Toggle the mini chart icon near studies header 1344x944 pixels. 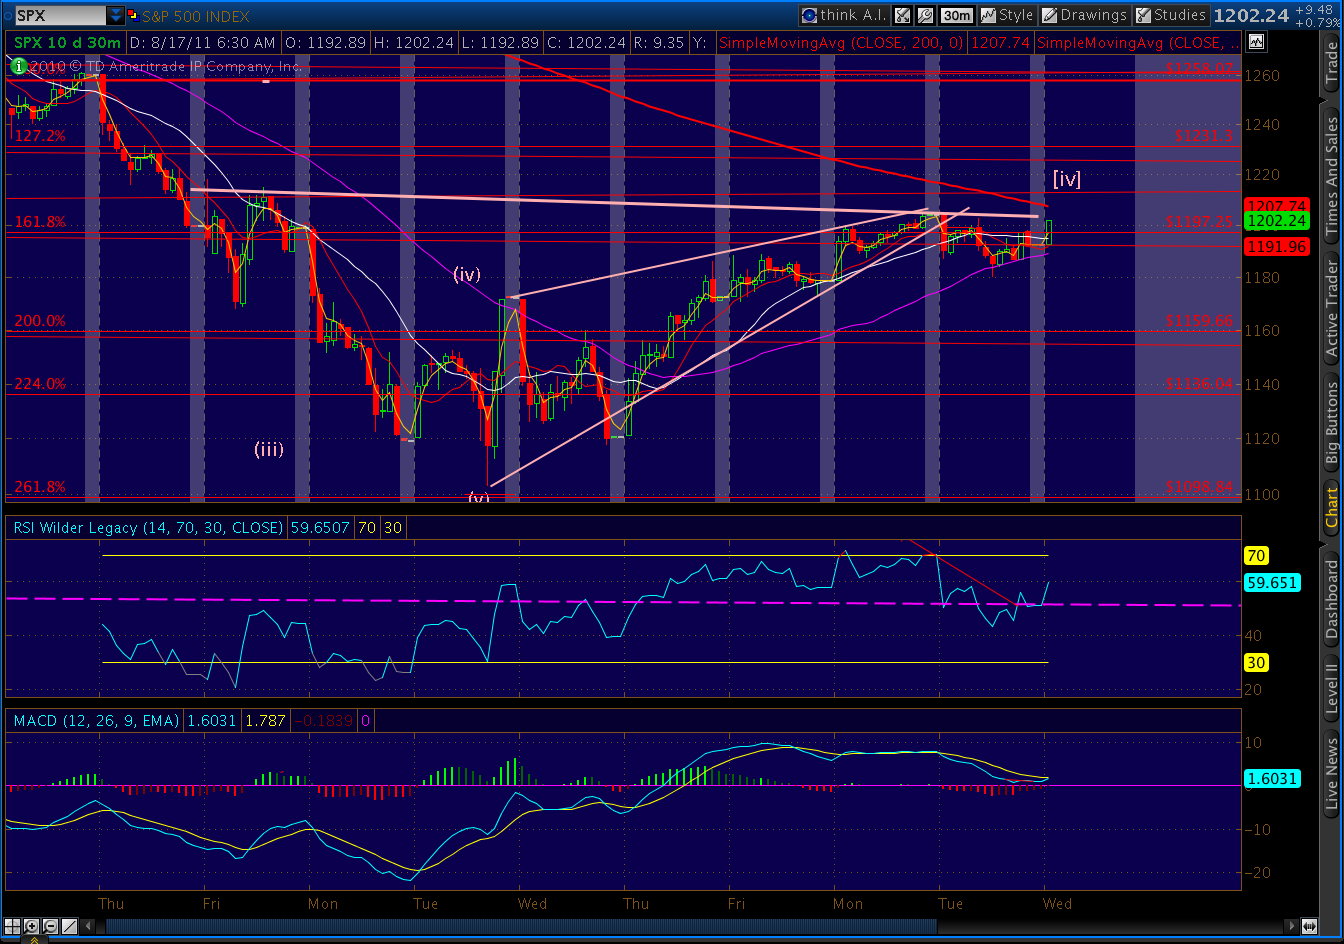[x=1256, y=41]
